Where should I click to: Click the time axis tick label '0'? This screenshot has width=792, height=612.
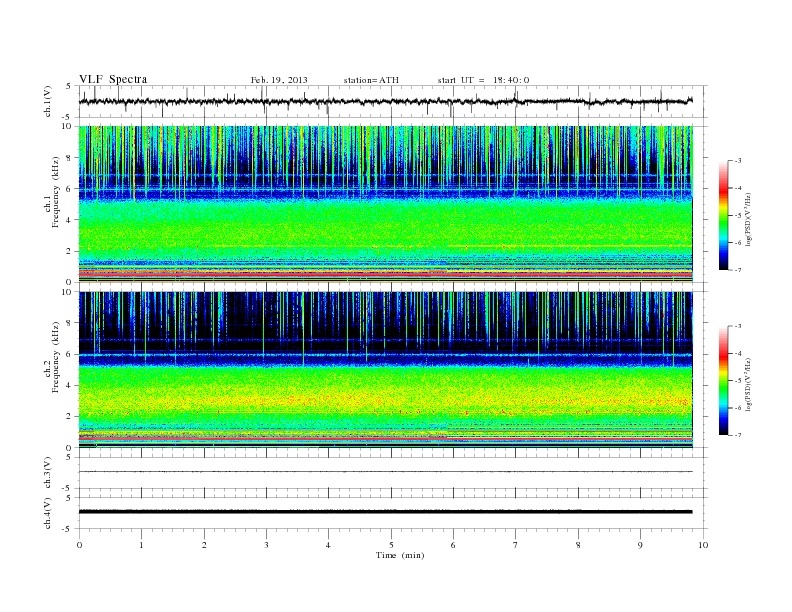click(x=79, y=545)
